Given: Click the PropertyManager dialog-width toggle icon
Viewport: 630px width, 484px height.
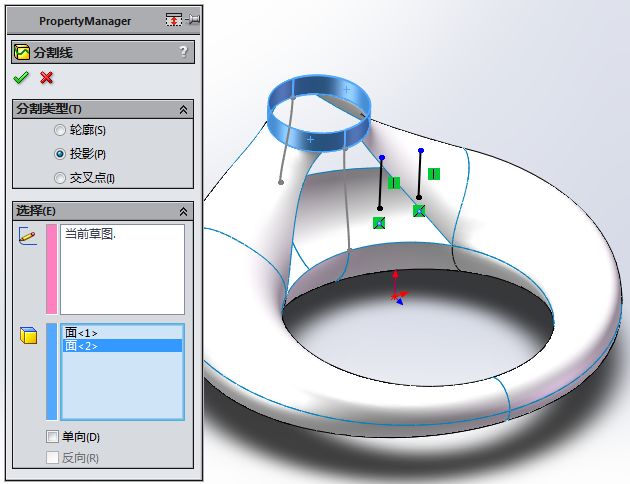Looking at the screenshot, I should click(174, 19).
